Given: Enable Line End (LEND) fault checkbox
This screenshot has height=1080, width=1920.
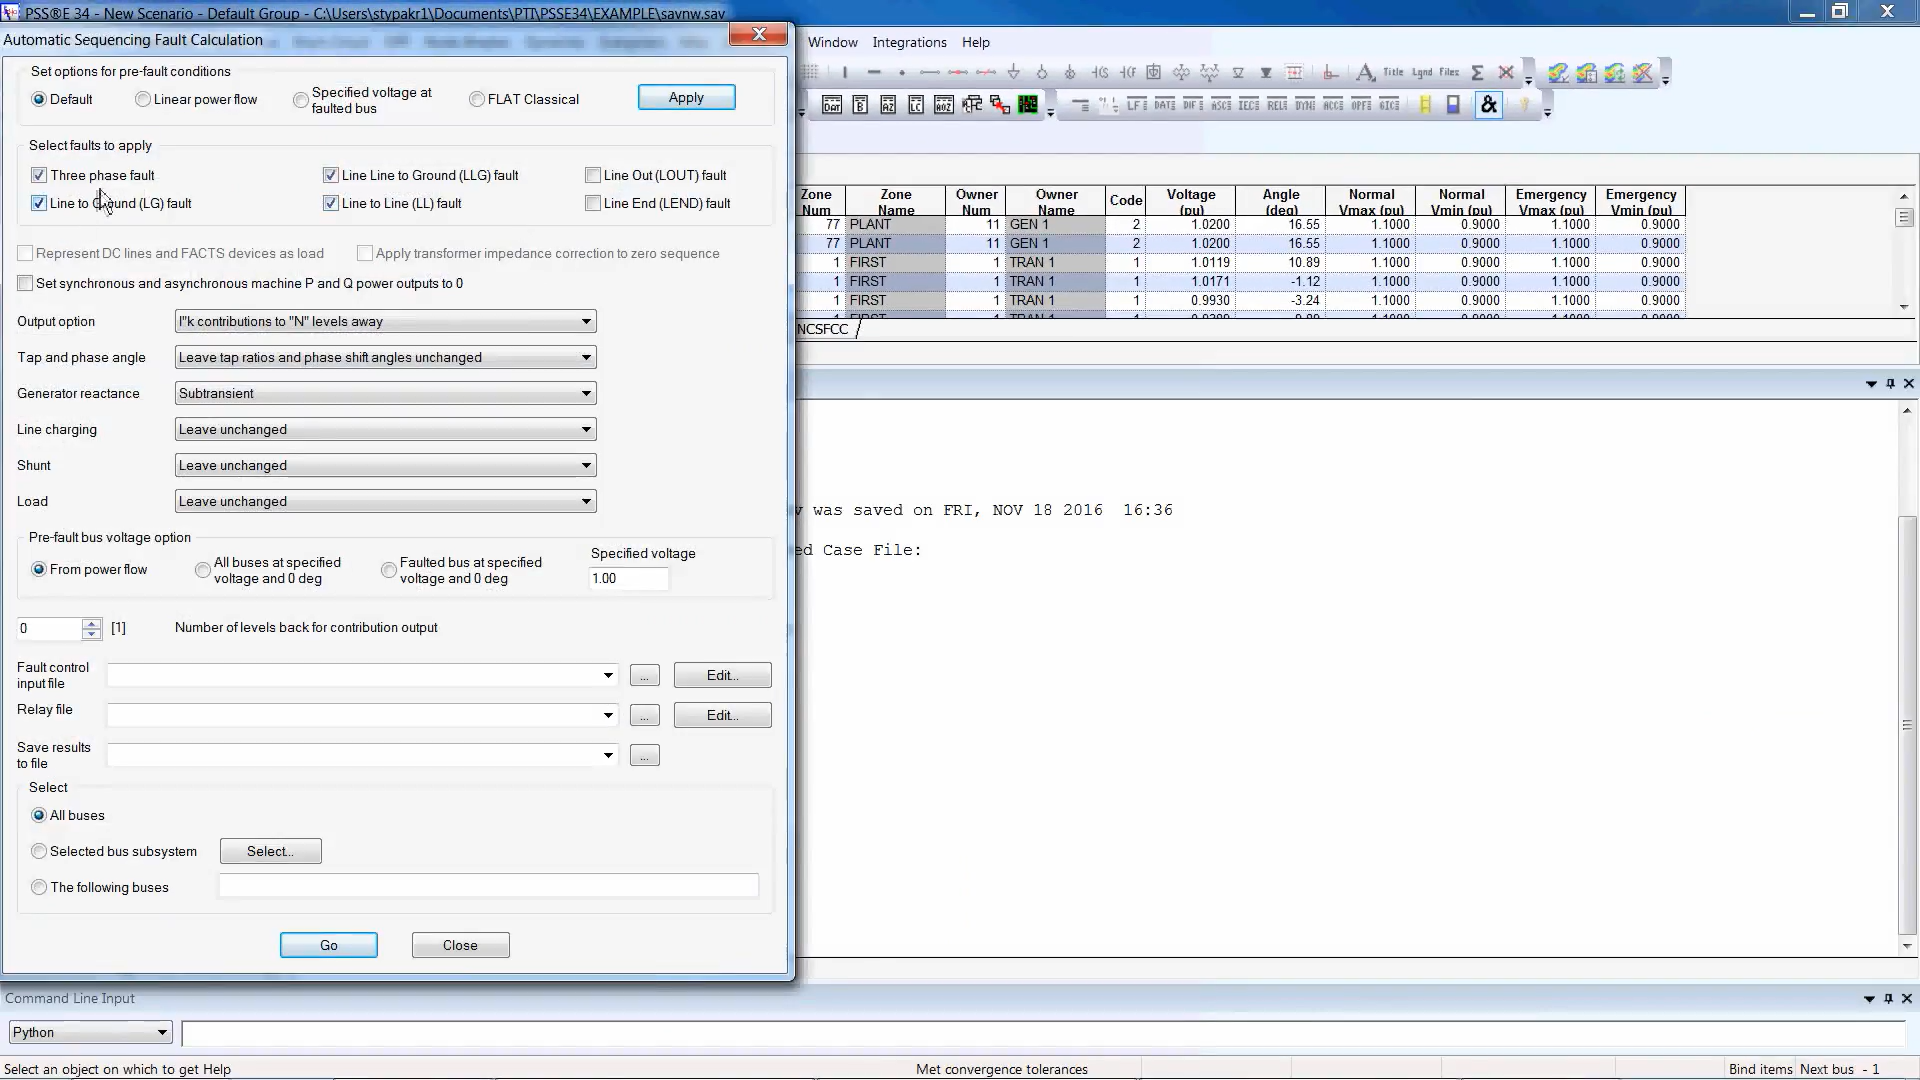Looking at the screenshot, I should pyautogui.click(x=593, y=203).
